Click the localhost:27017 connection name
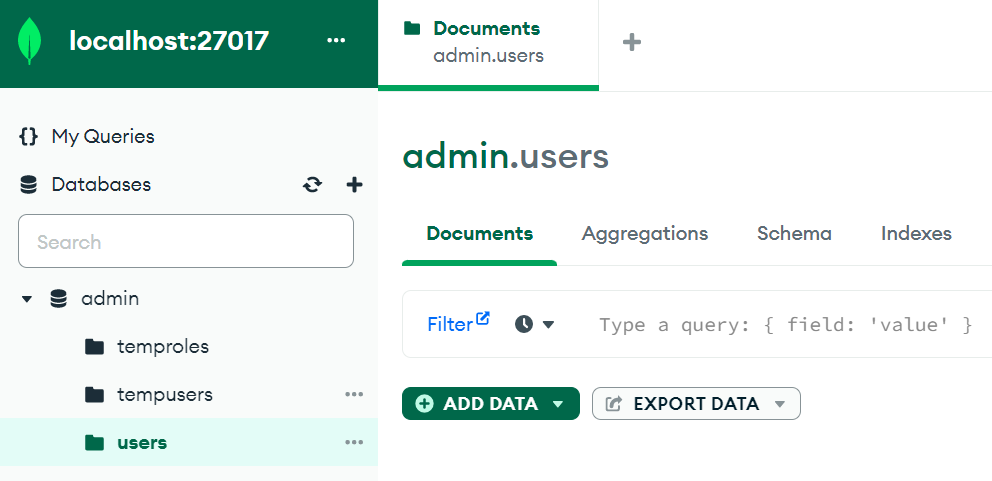The image size is (992, 481). coord(169,41)
